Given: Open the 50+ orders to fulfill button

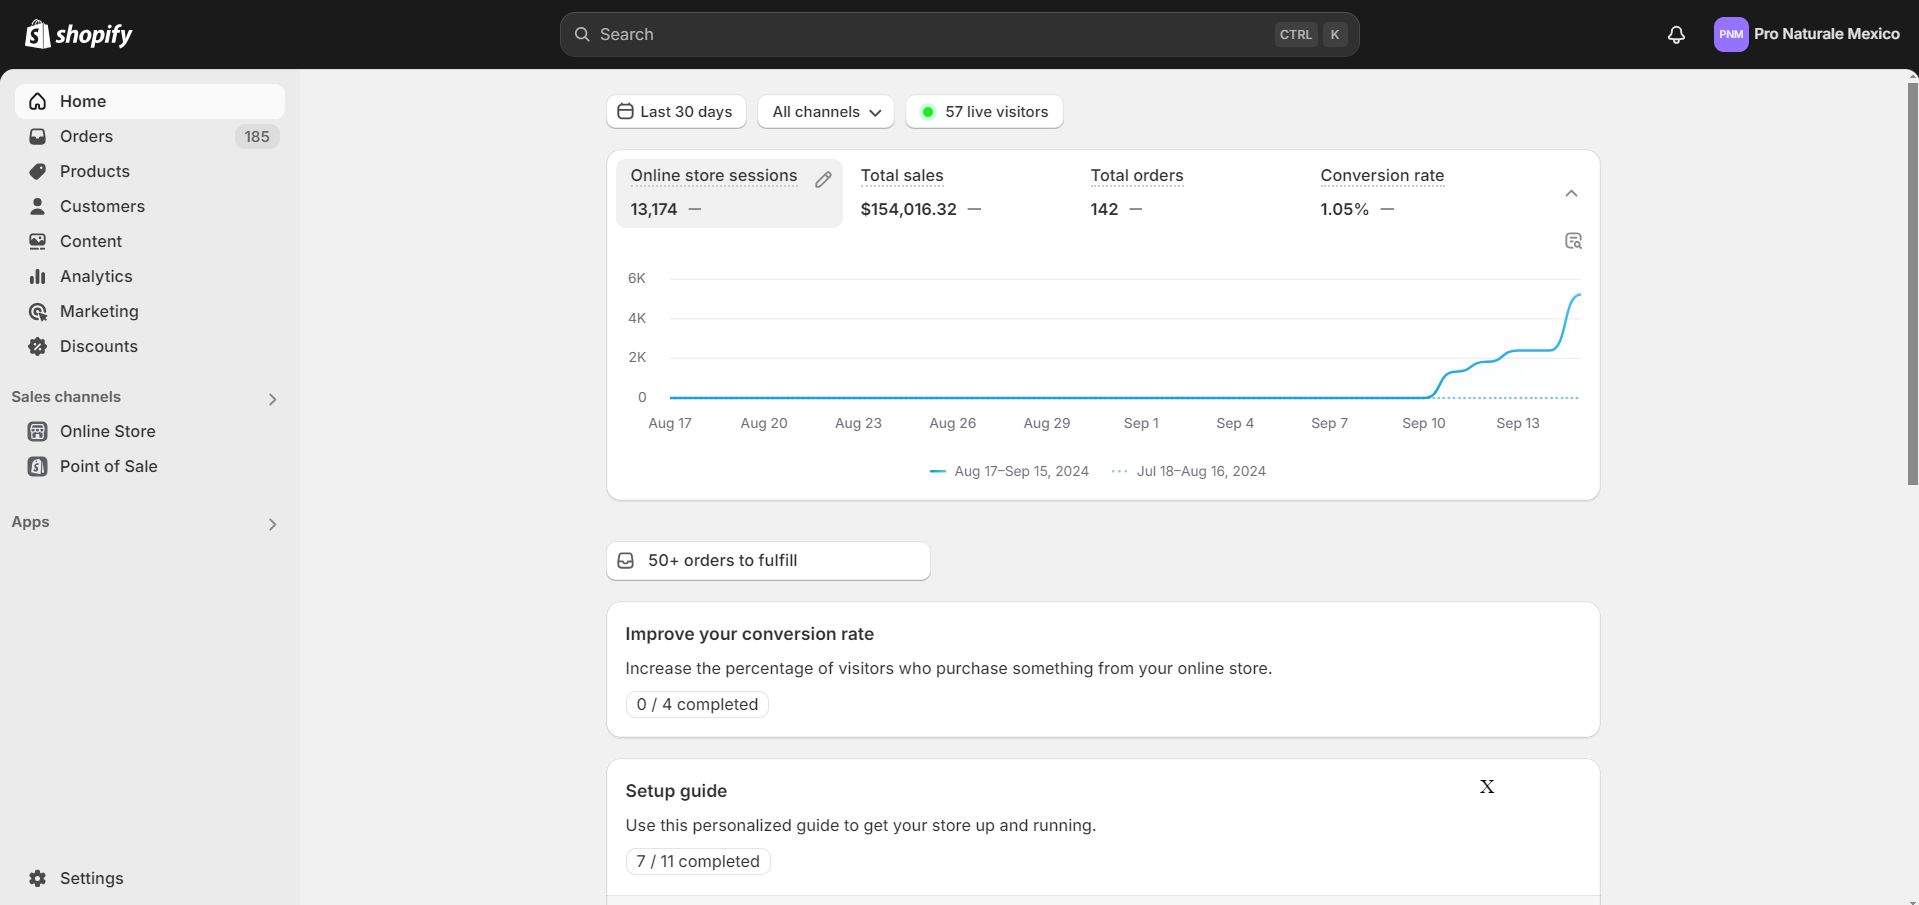Looking at the screenshot, I should (768, 561).
